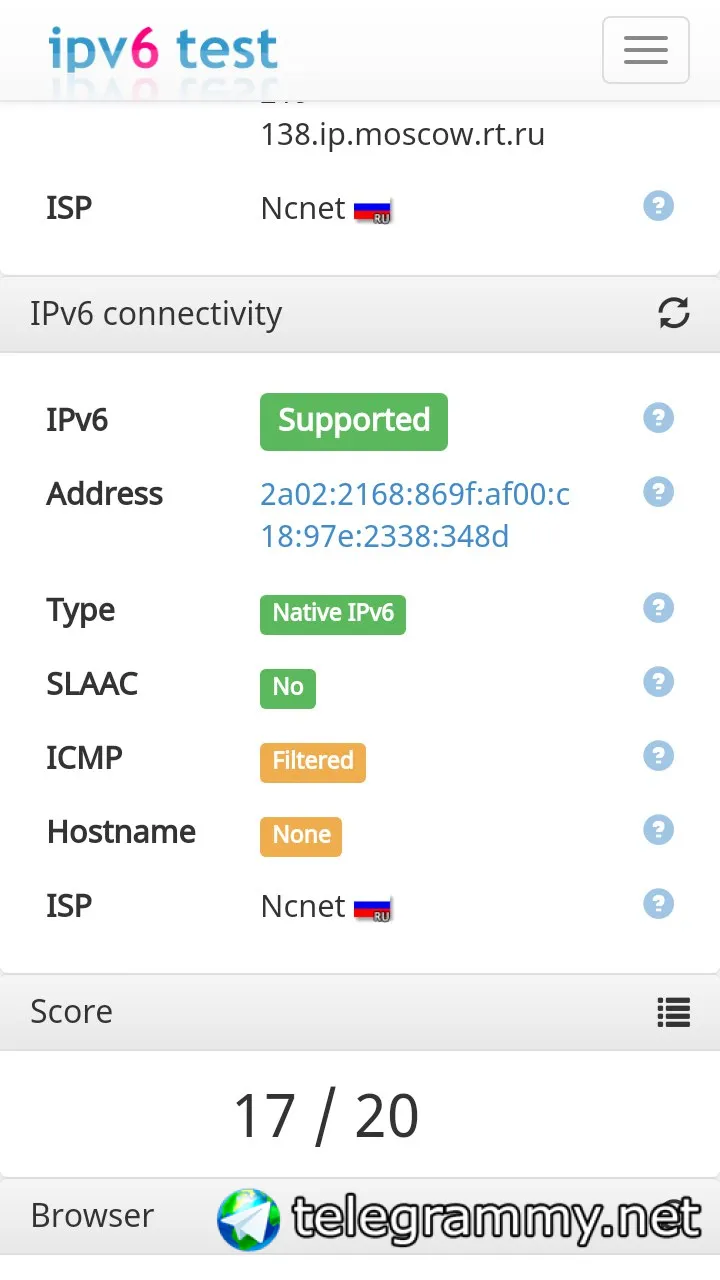
Task: Click the SLAAC No badge
Action: (288, 687)
